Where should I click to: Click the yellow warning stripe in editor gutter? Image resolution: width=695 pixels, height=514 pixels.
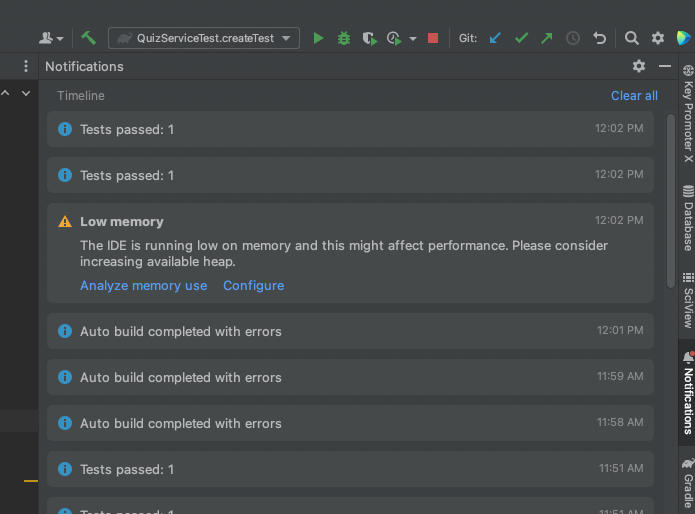tap(31, 481)
